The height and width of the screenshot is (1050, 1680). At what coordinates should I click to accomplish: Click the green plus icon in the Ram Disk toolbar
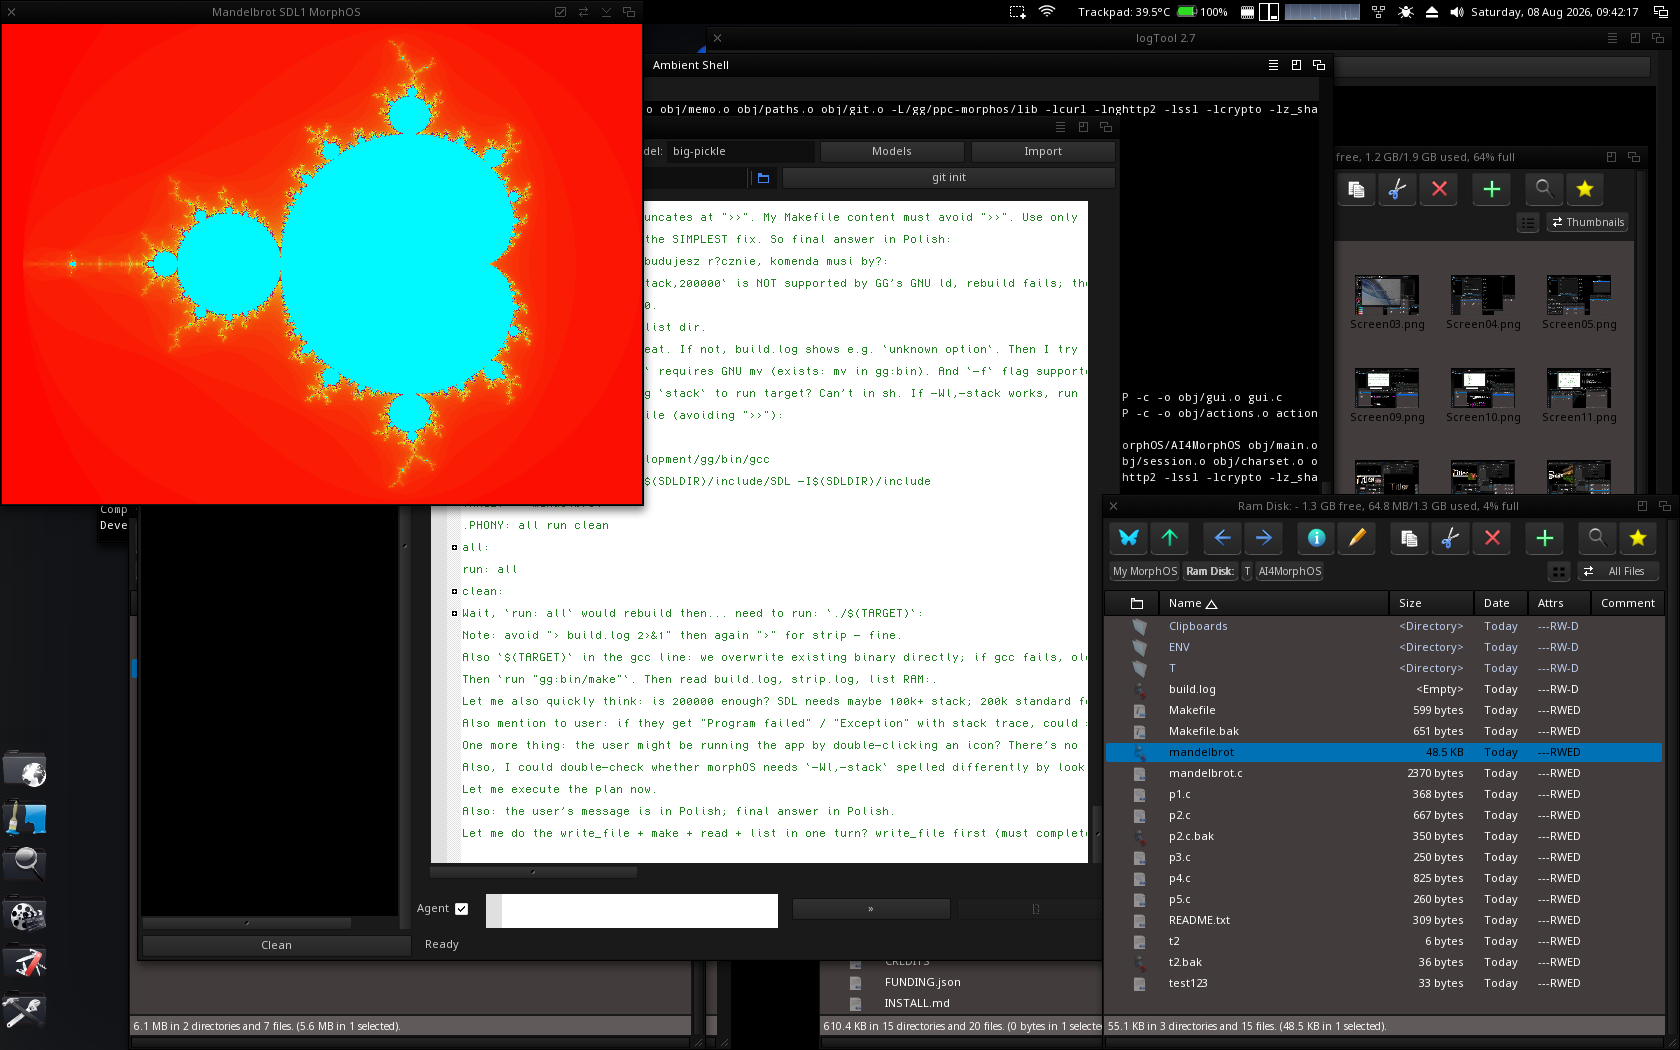click(x=1544, y=538)
